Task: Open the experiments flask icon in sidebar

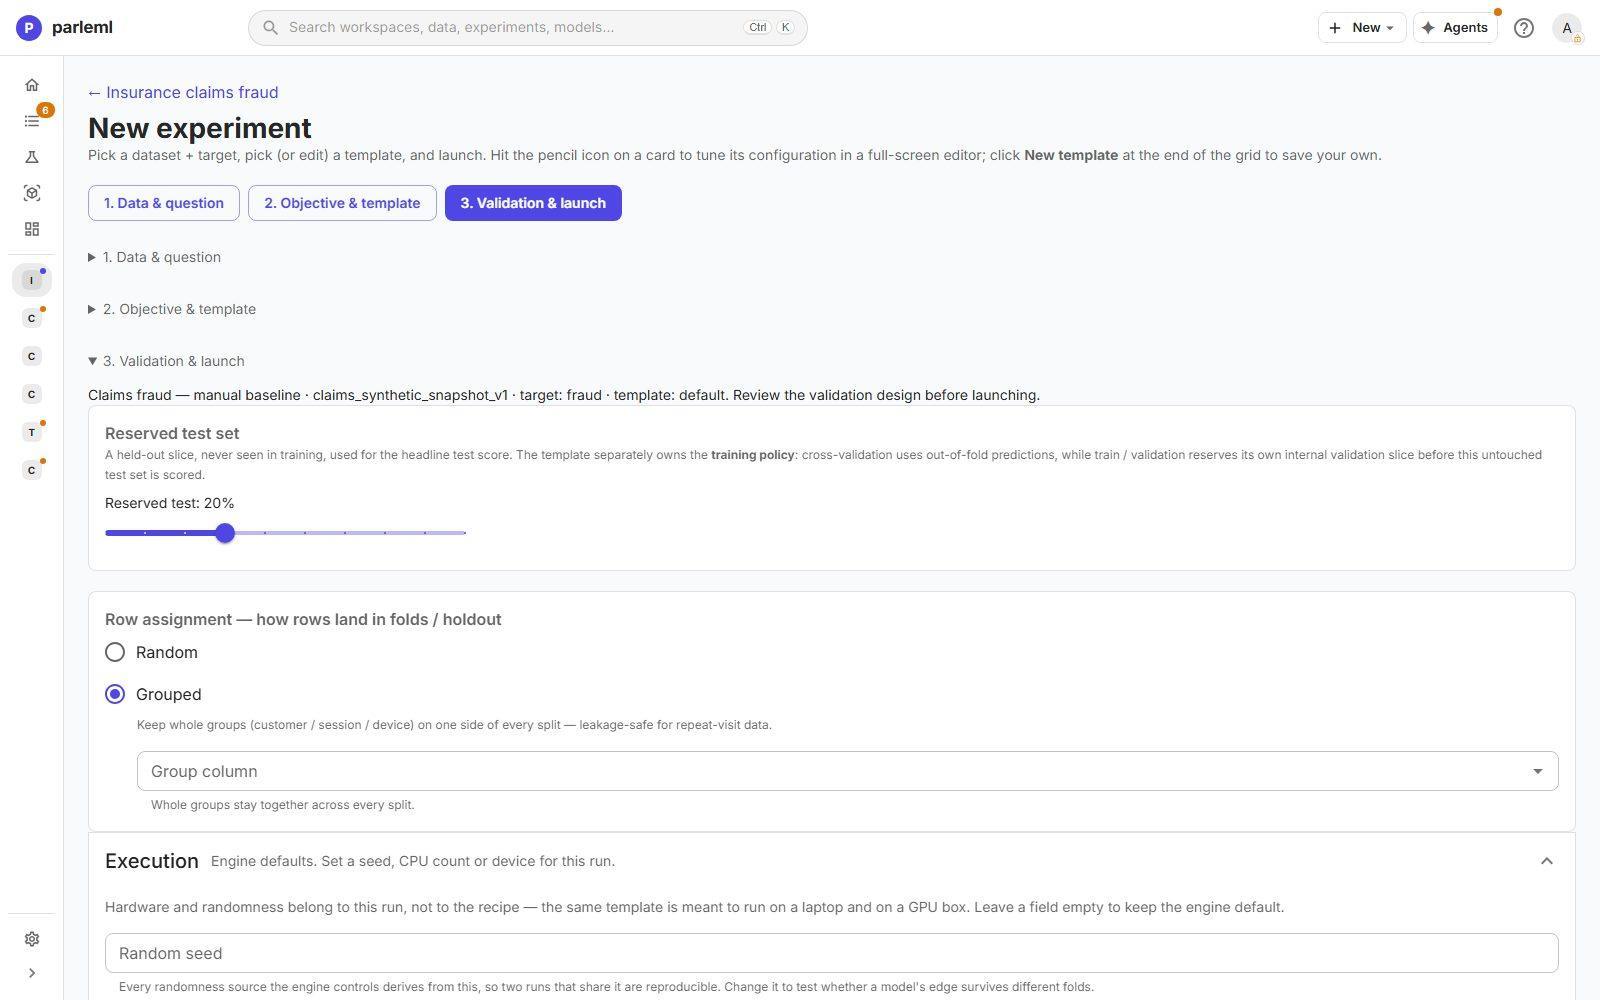Action: pos(32,157)
